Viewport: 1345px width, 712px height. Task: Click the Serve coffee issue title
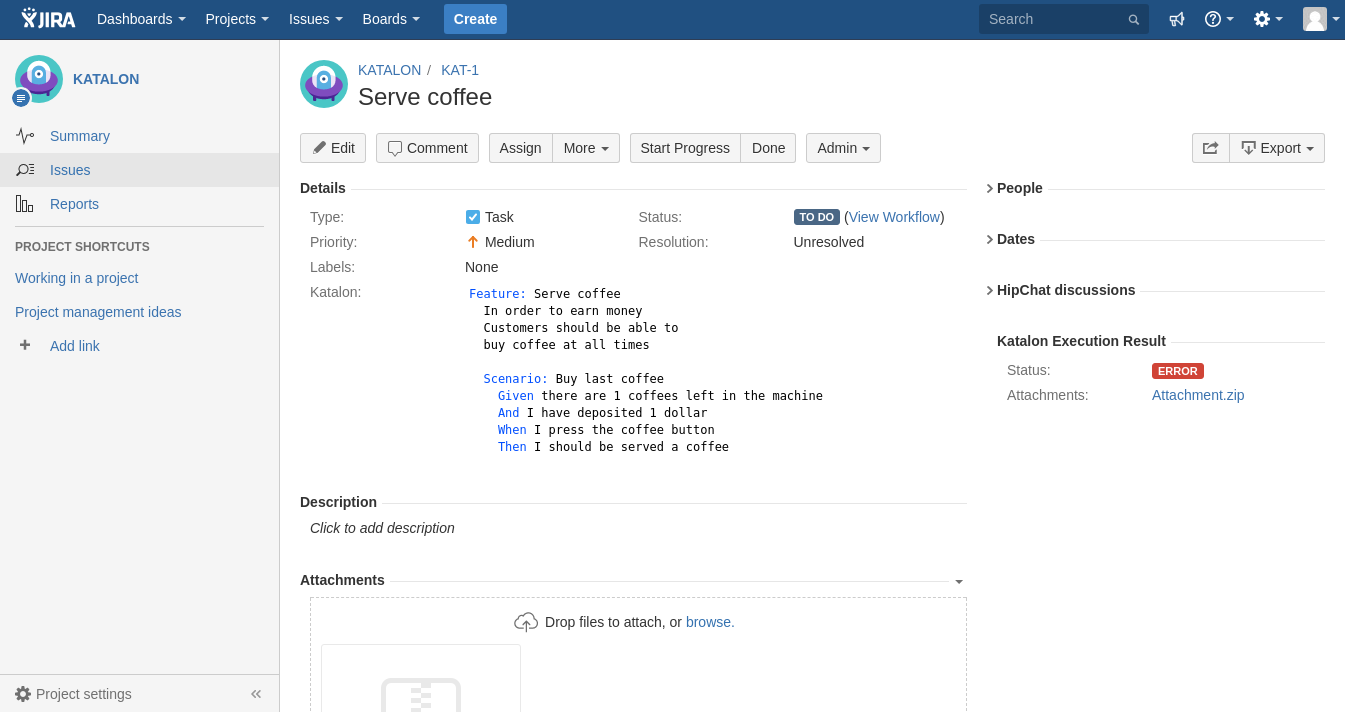(425, 97)
